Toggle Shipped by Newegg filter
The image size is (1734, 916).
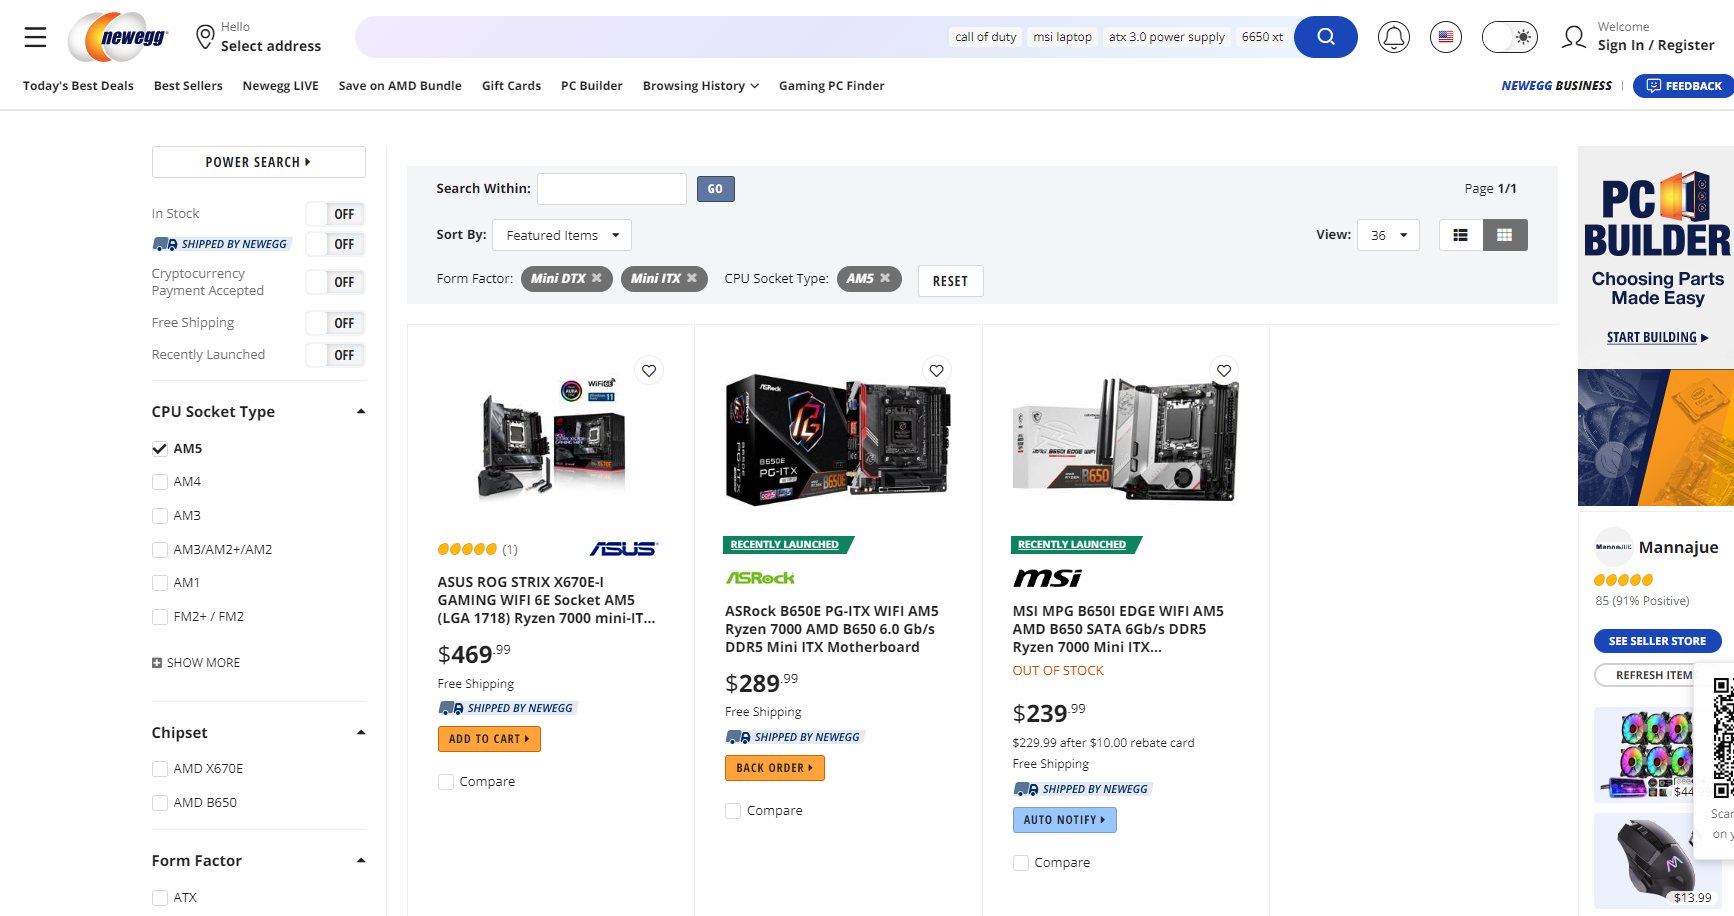coord(335,244)
